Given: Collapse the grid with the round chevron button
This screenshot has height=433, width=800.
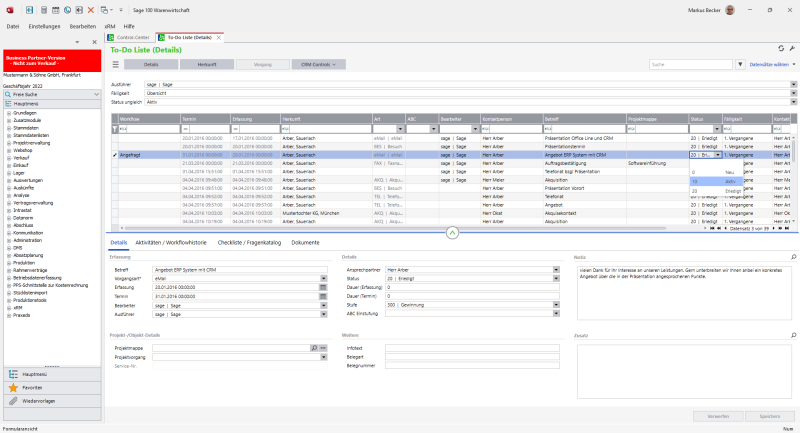Looking at the screenshot, I should [452, 233].
